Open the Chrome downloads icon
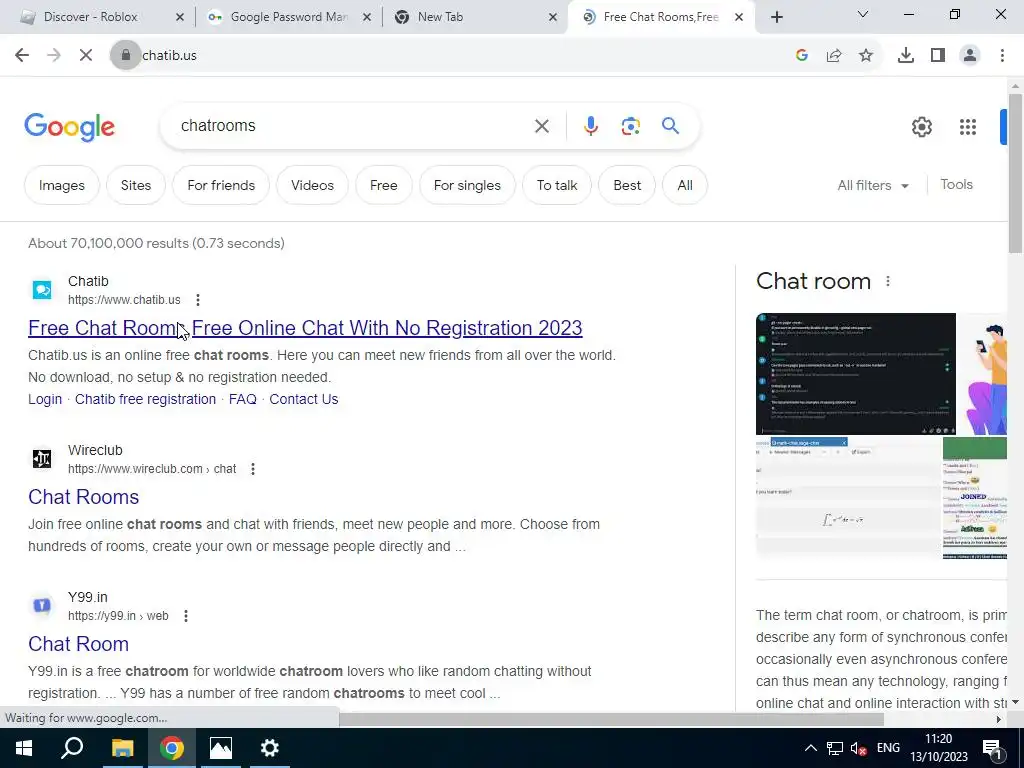Viewport: 1024px width, 768px height. click(906, 56)
